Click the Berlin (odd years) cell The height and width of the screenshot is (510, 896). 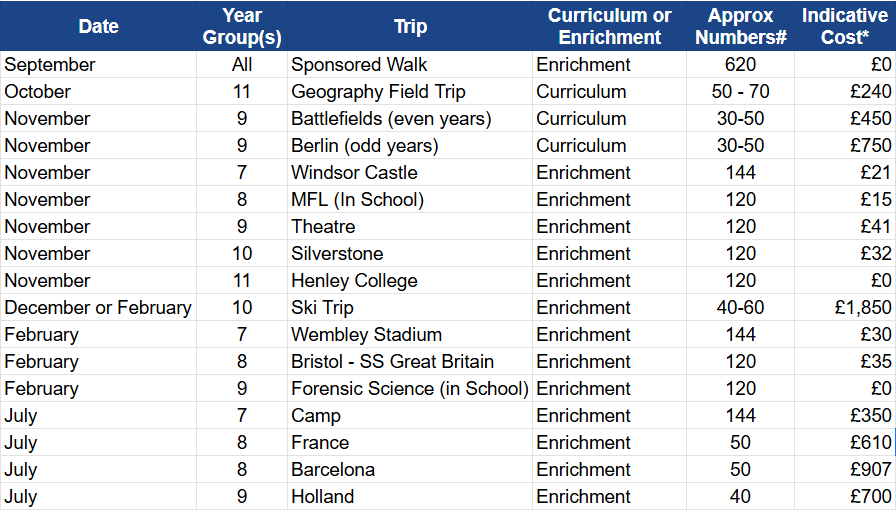pos(410,145)
